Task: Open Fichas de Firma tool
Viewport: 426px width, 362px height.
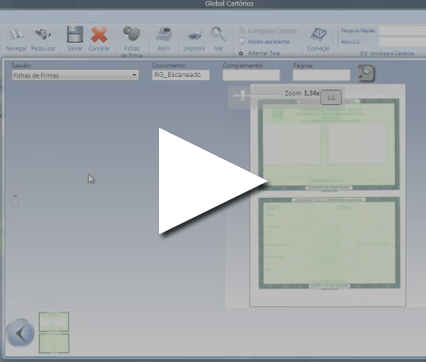Action: point(132,41)
